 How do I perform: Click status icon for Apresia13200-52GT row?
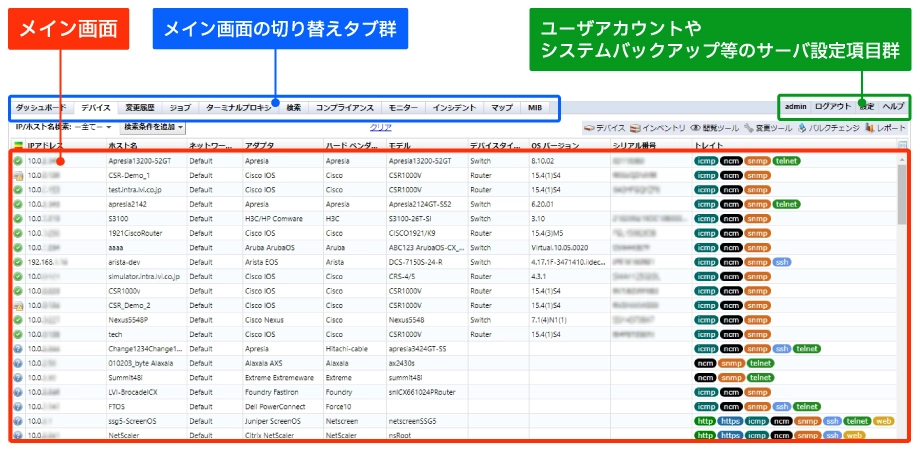coord(18,161)
